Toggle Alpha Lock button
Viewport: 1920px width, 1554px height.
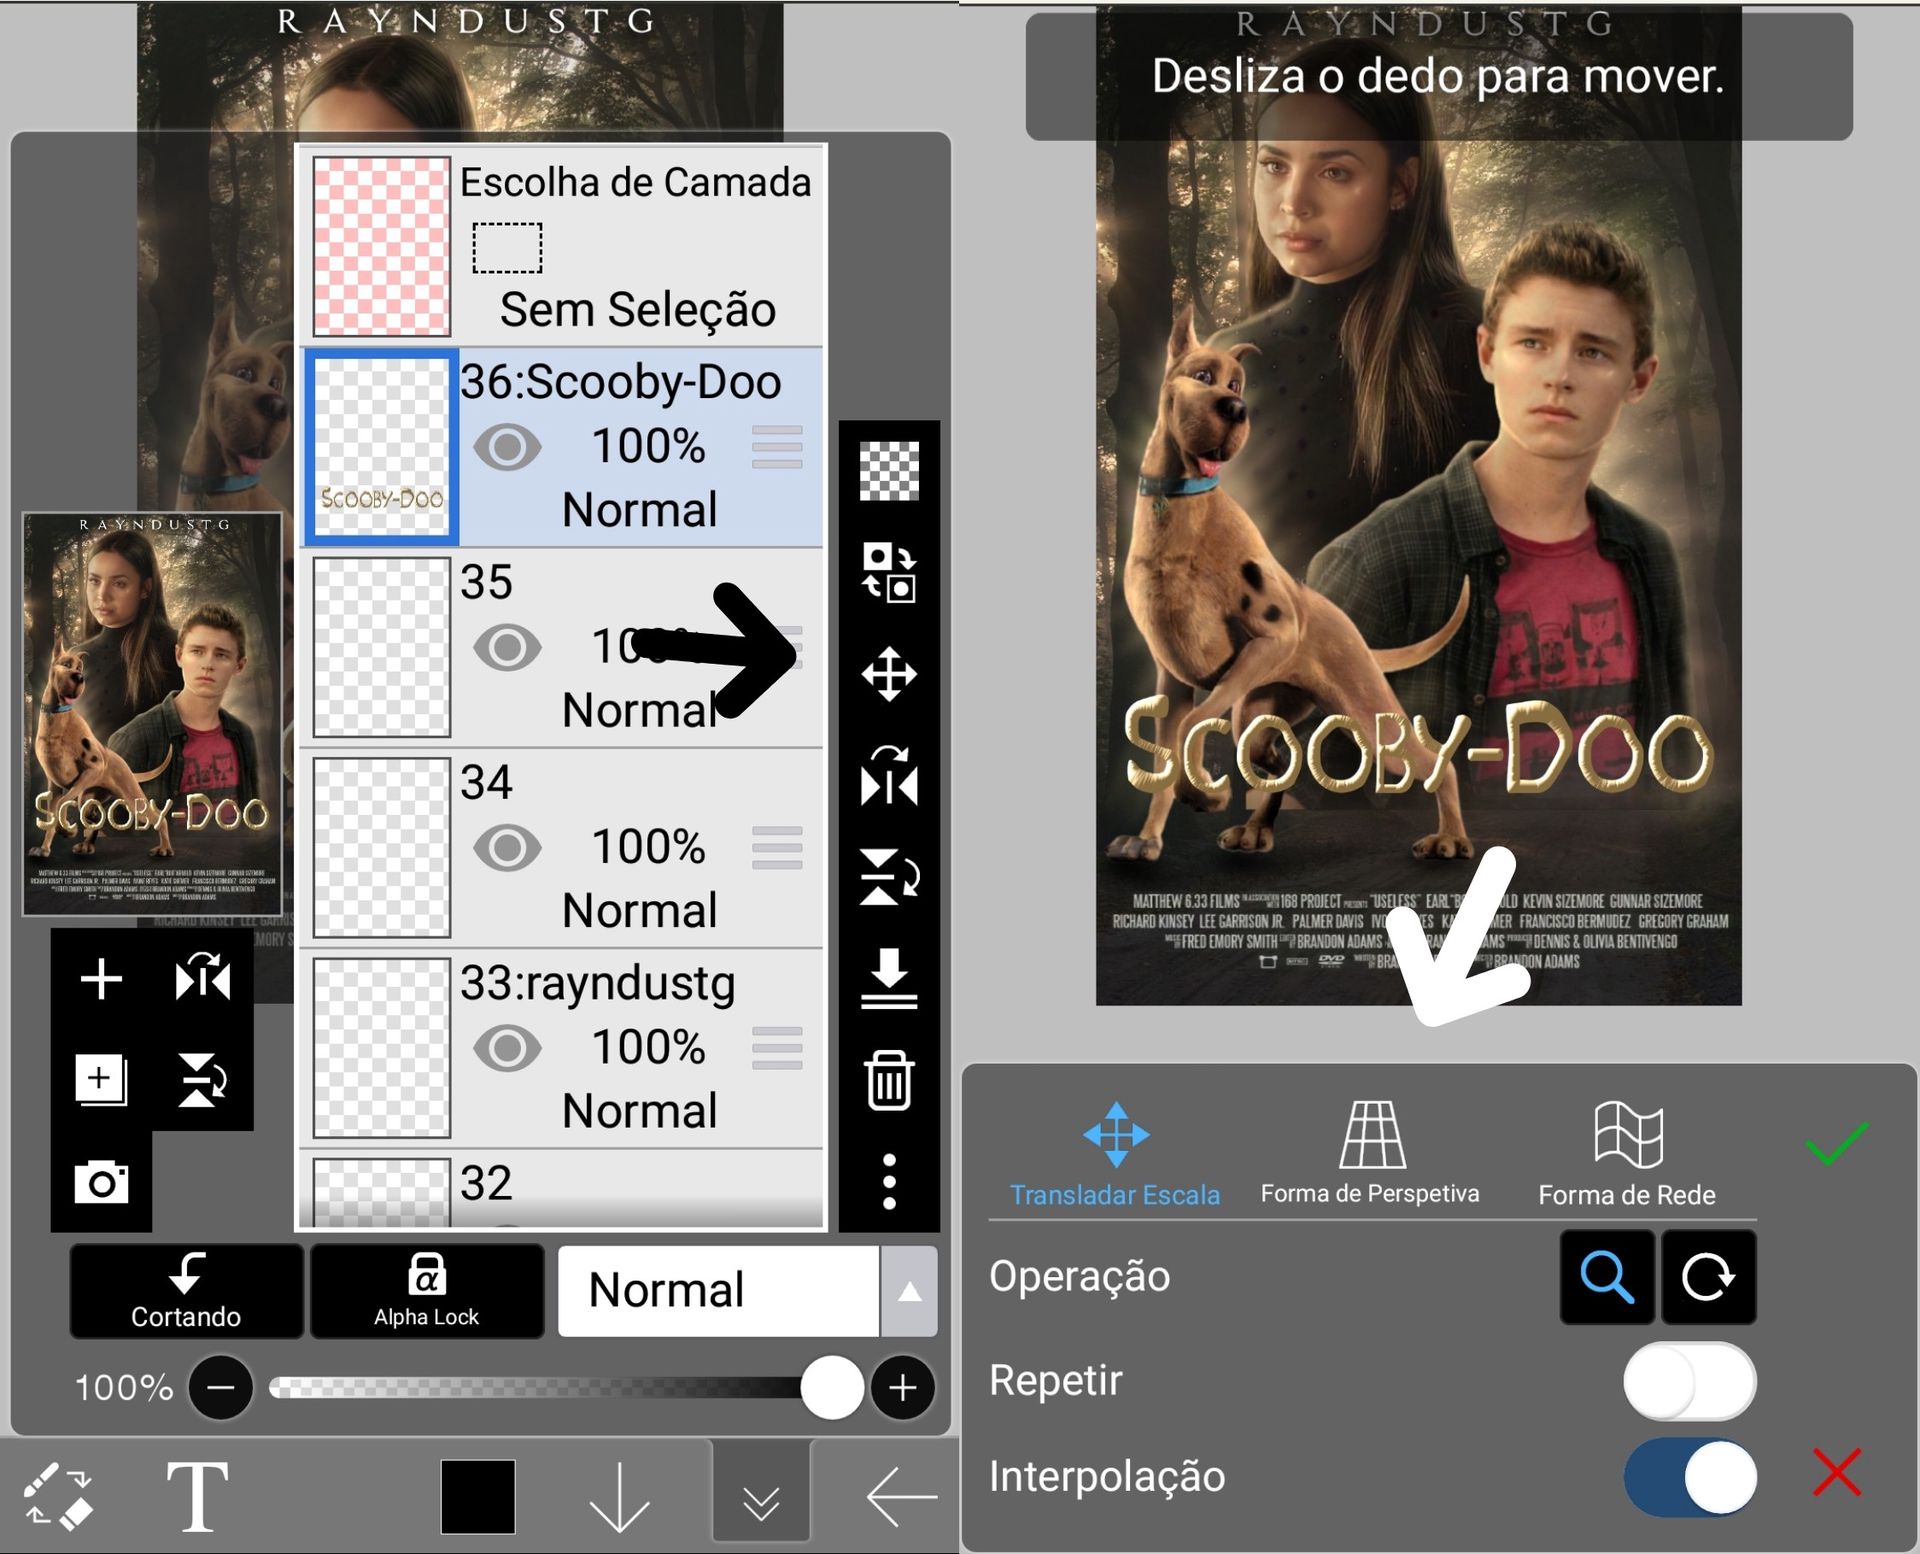427,1290
